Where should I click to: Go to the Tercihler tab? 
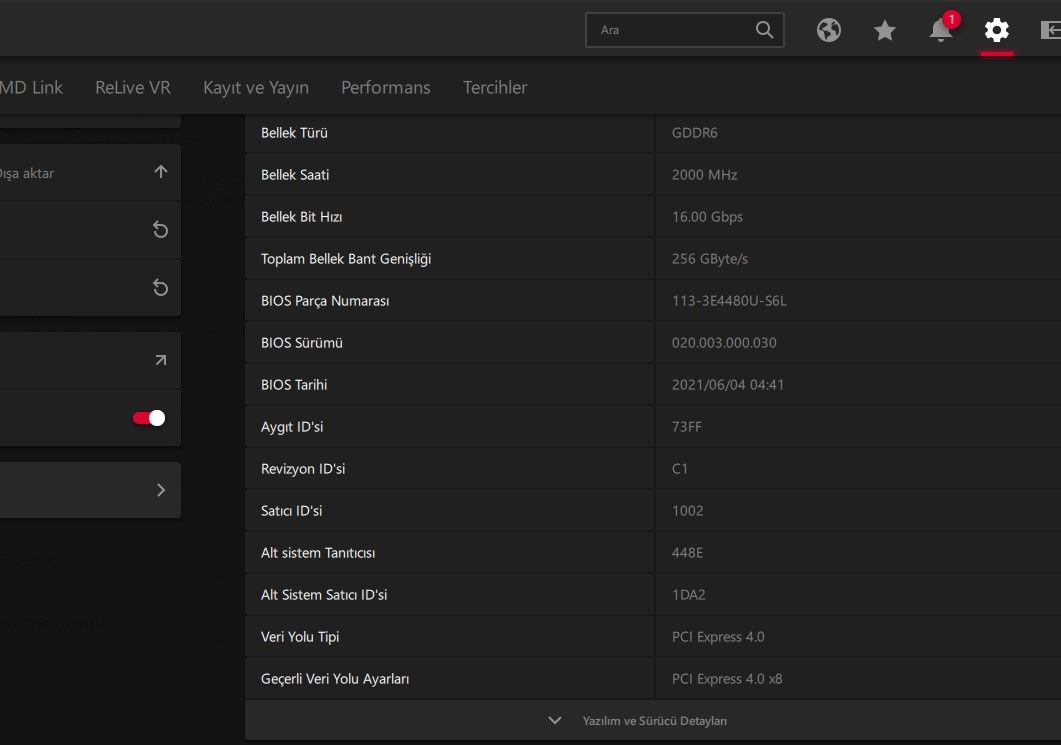coord(495,87)
